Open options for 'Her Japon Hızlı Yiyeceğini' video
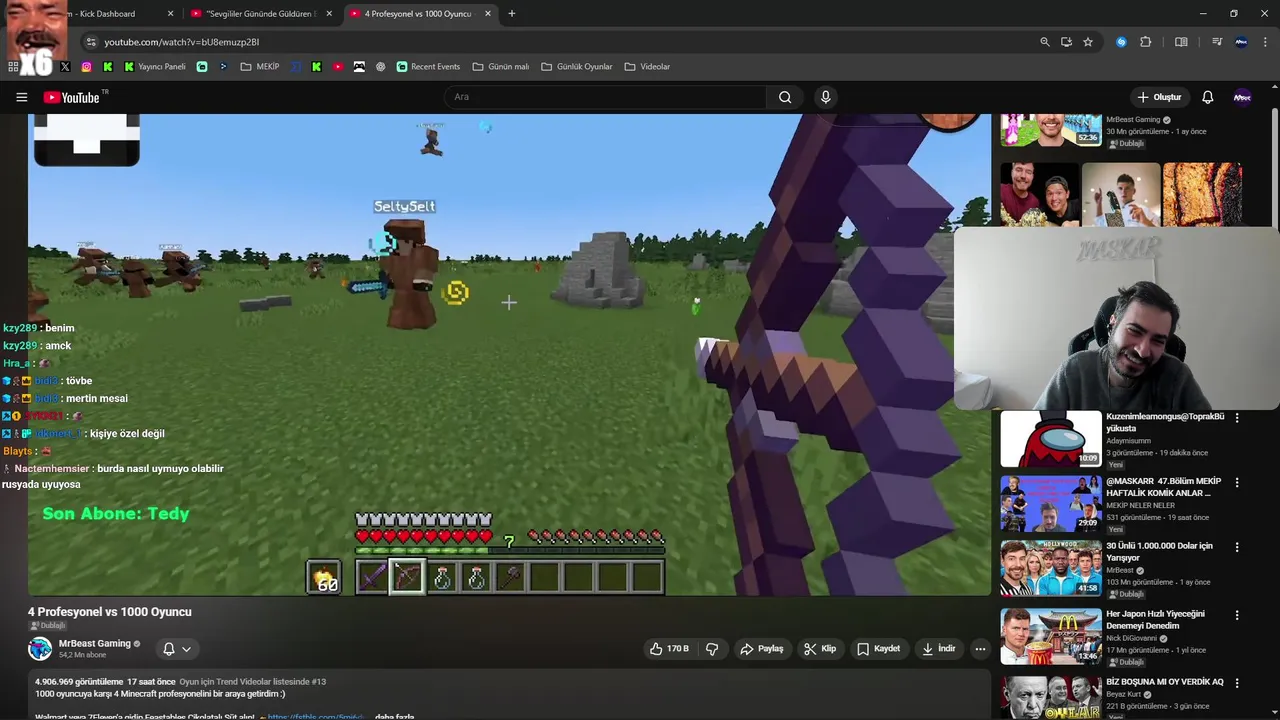This screenshot has height=720, width=1280. point(1237,615)
